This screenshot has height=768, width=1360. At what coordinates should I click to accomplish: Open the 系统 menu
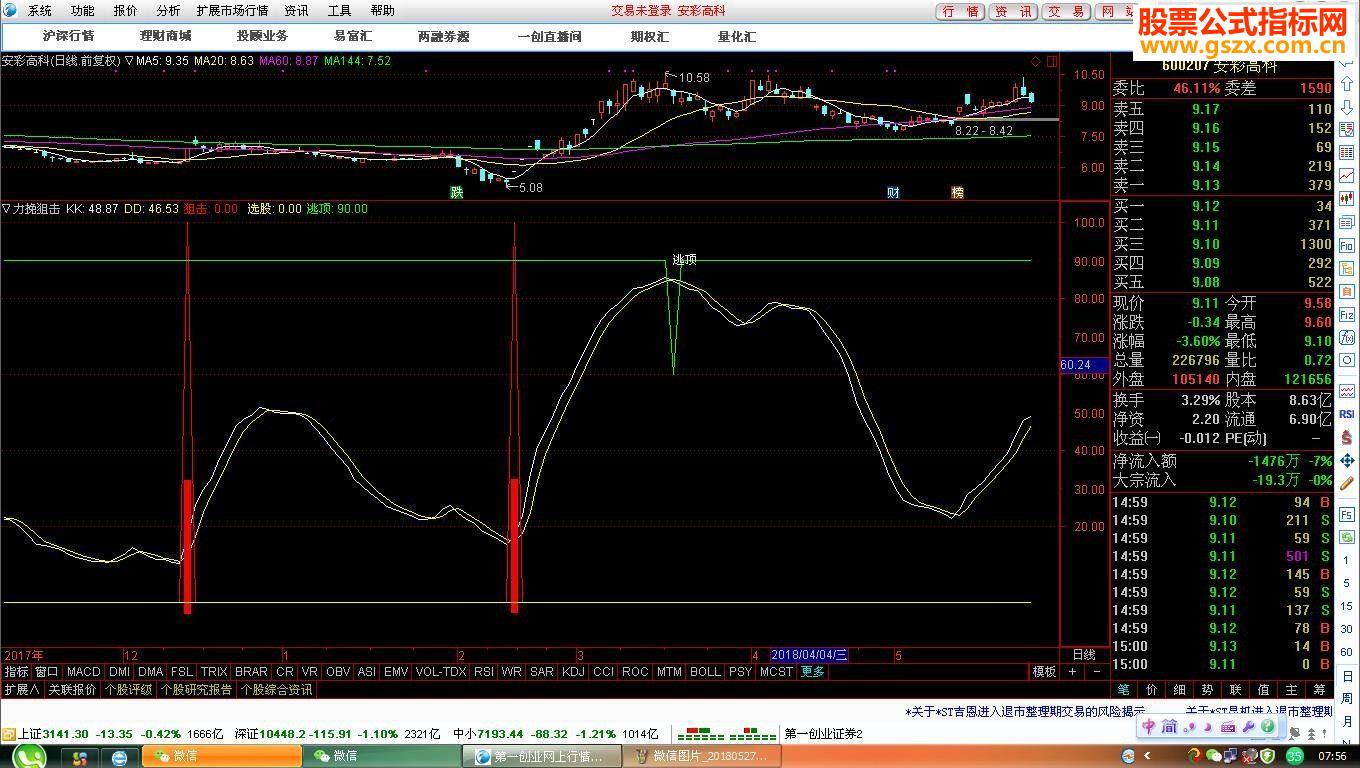click(40, 11)
